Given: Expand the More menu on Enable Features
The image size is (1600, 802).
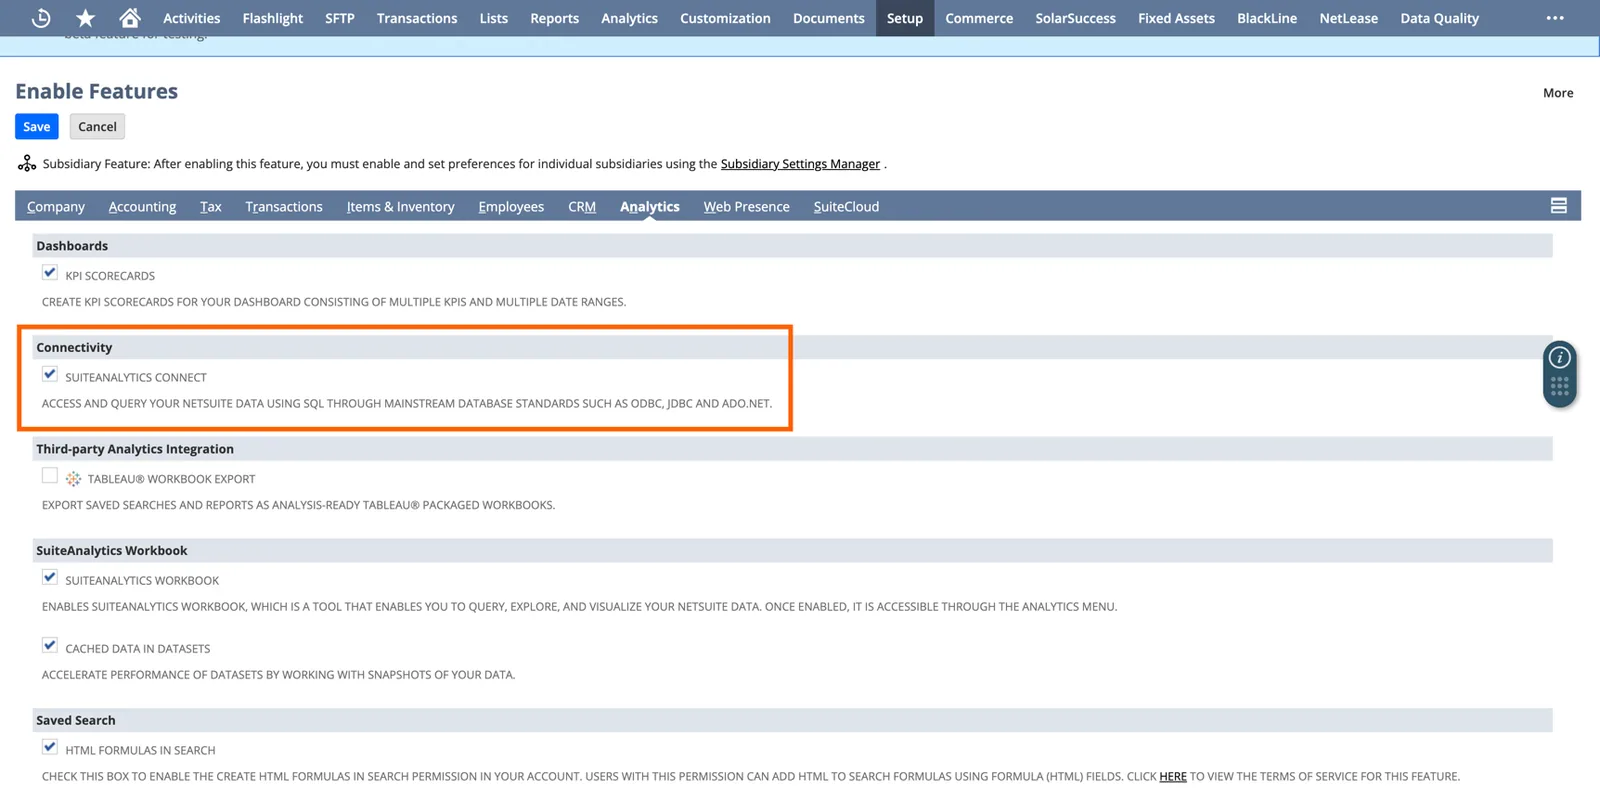Looking at the screenshot, I should click(1558, 93).
